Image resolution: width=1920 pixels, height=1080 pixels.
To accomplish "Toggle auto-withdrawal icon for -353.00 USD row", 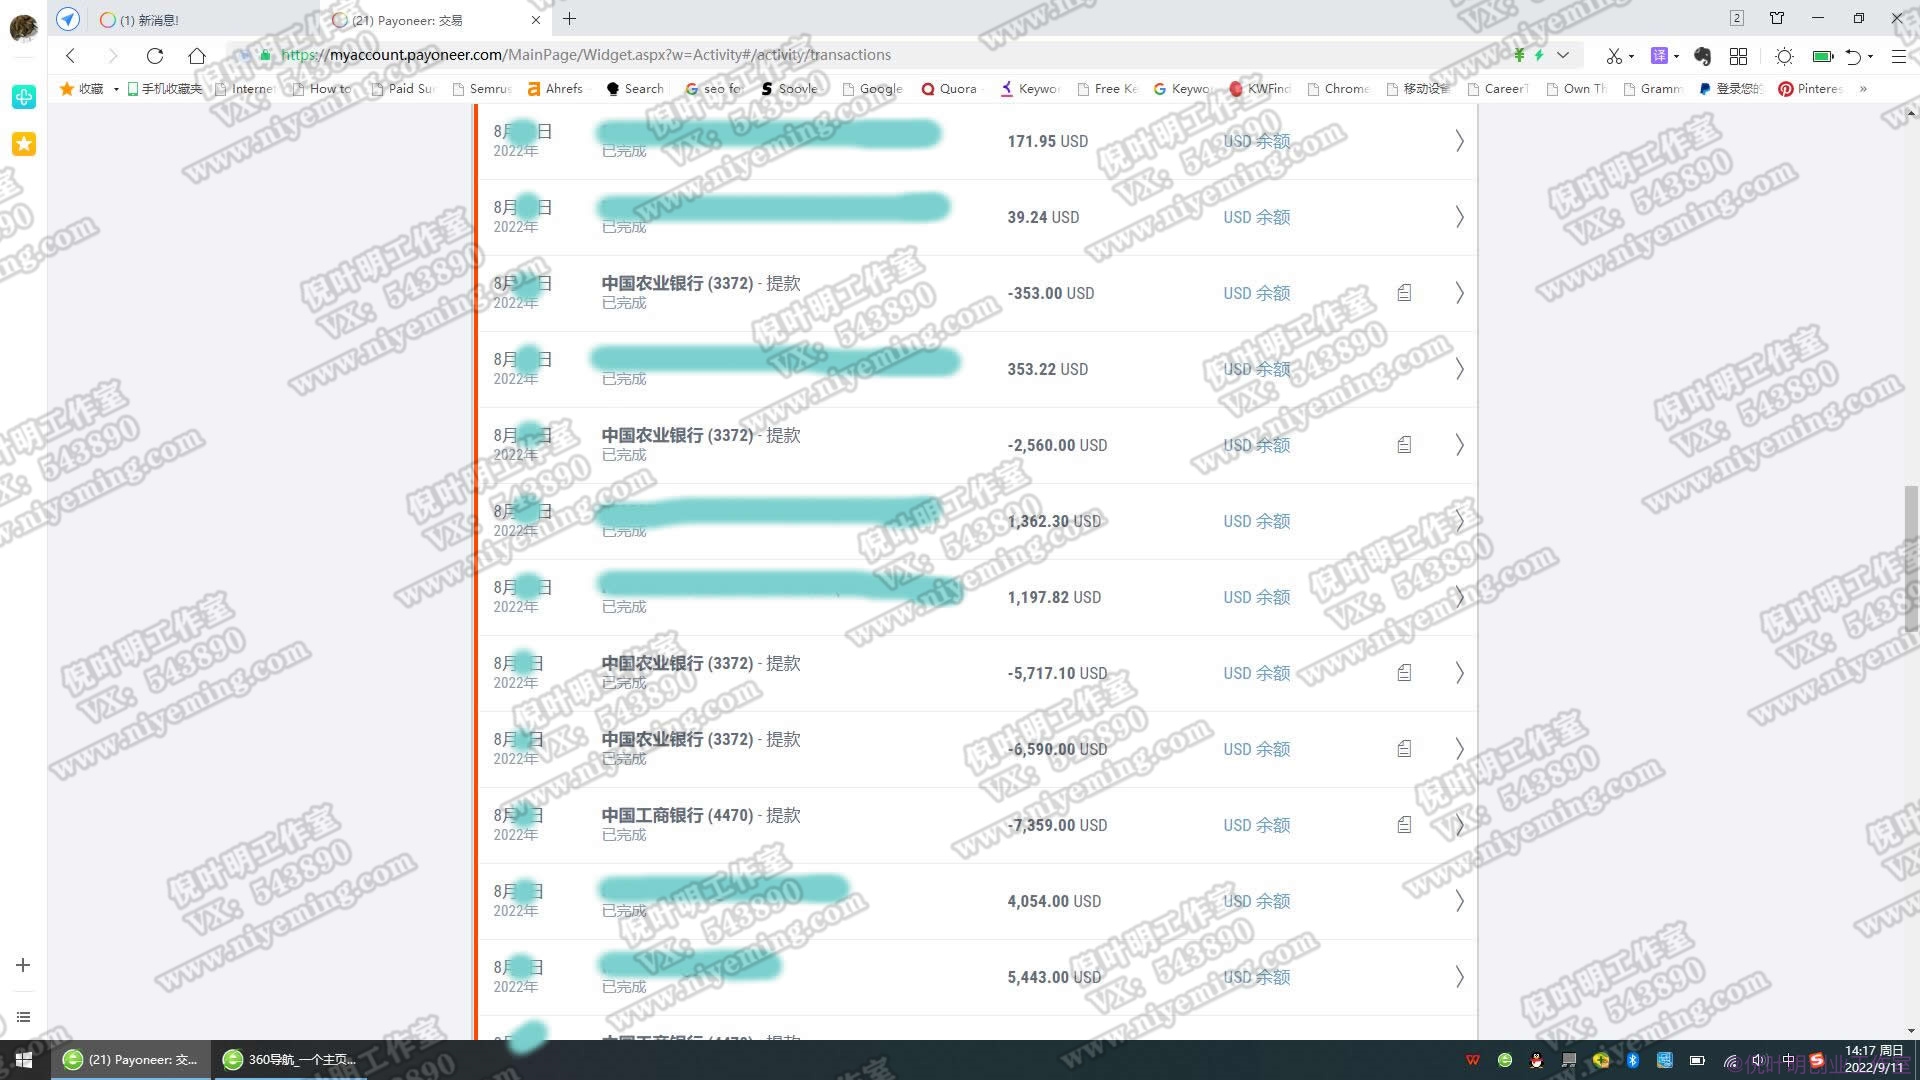I will click(1402, 291).
